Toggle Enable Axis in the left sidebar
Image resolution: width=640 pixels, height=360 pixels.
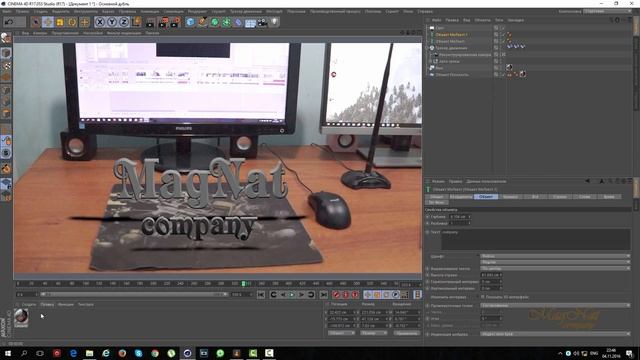pyautogui.click(x=6, y=130)
